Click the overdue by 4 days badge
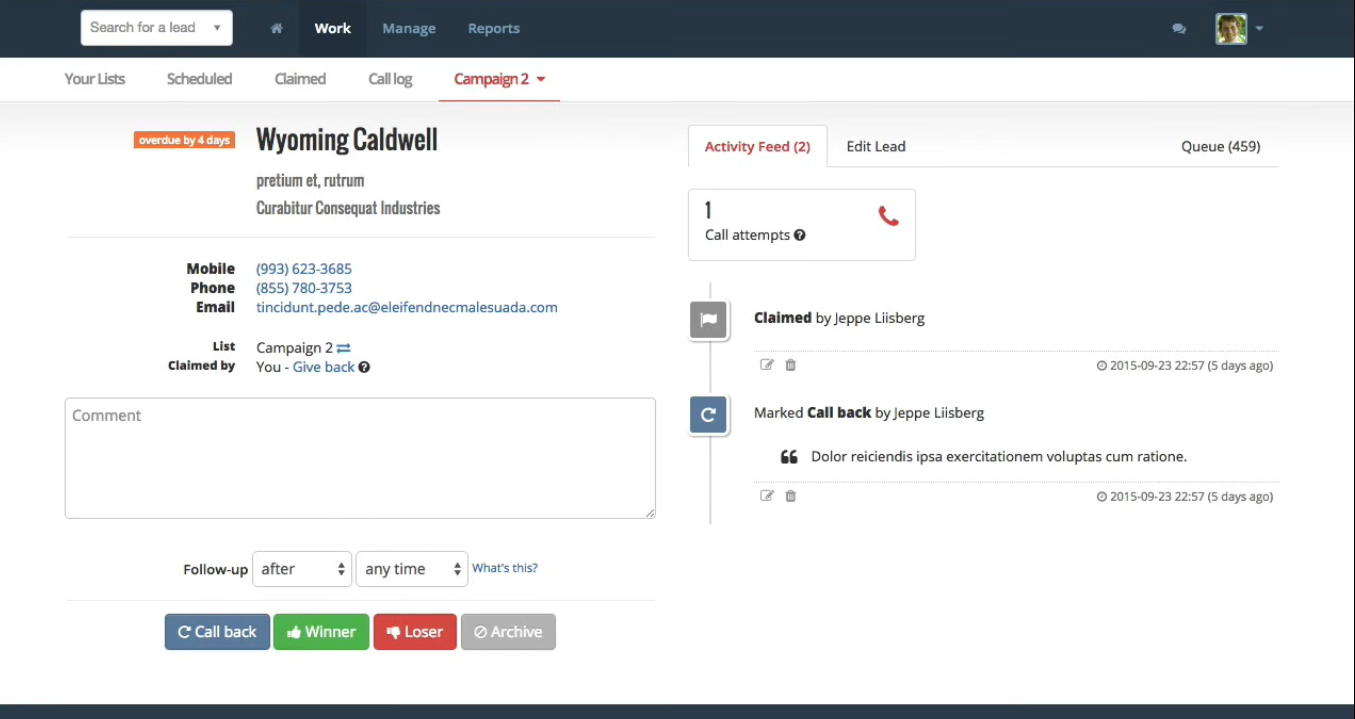Image resolution: width=1355 pixels, height=719 pixels. coord(184,140)
